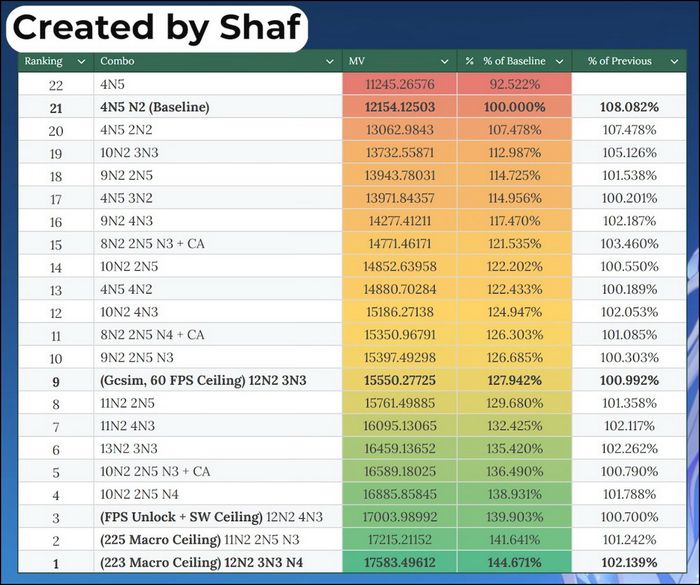Open the MV column filter dropdown
The image size is (700, 585).
(x=445, y=62)
